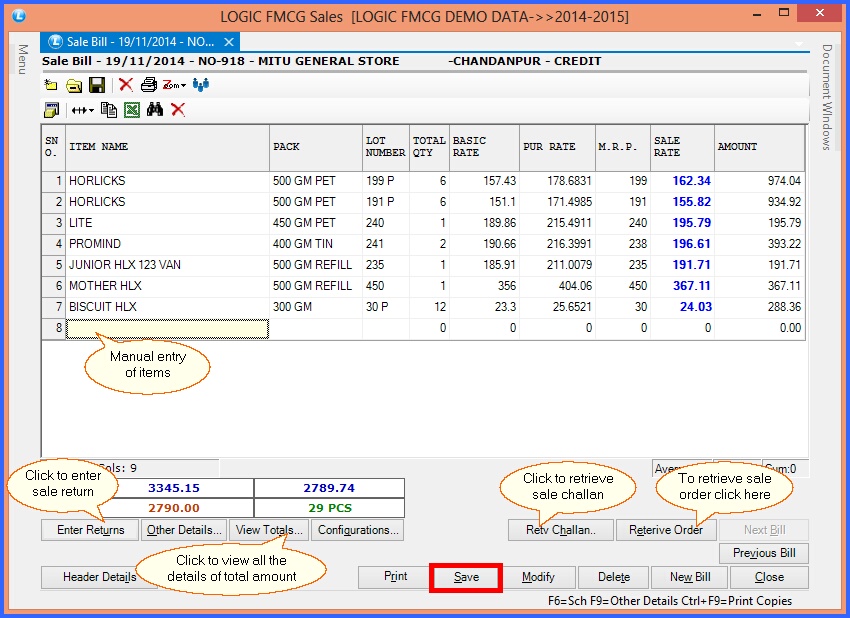The height and width of the screenshot is (618, 850).
Task: Open an existing bill via the folder icon
Action: click(73, 84)
